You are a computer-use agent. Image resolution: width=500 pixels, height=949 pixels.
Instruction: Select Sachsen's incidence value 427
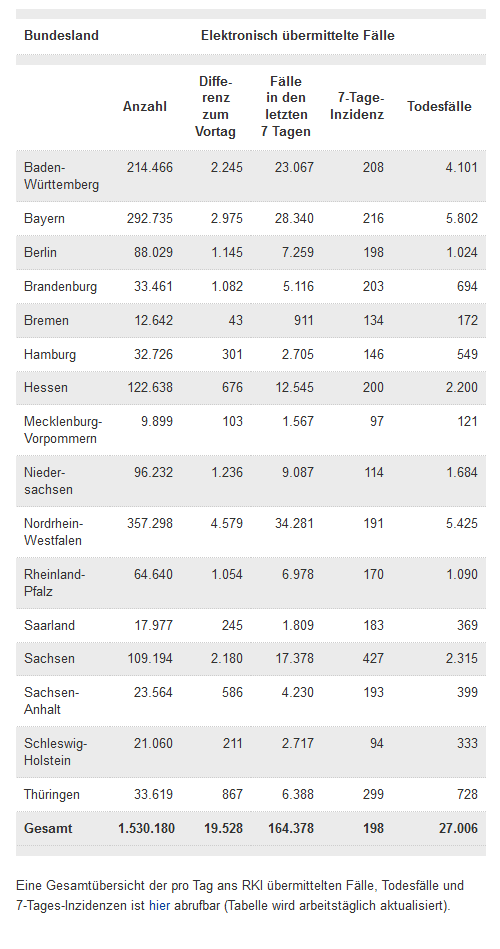coord(372,658)
